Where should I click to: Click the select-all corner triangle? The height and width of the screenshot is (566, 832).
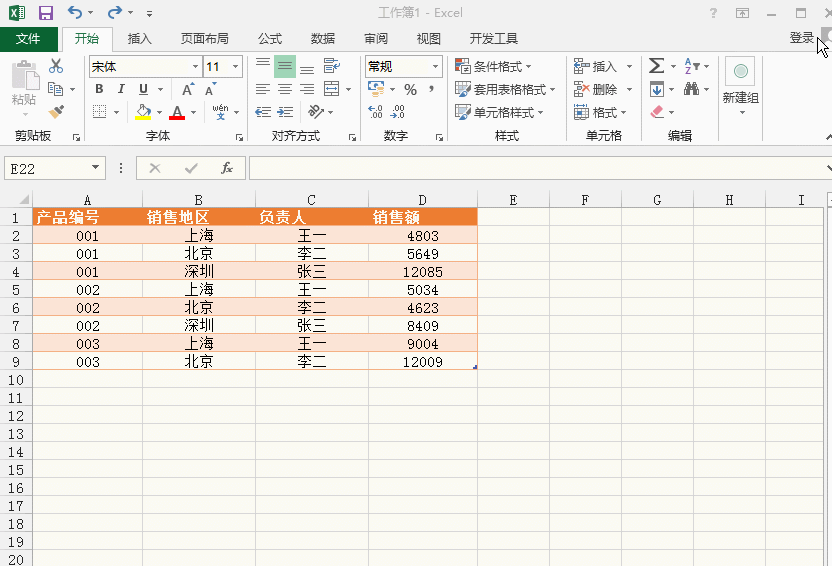(x=24, y=199)
